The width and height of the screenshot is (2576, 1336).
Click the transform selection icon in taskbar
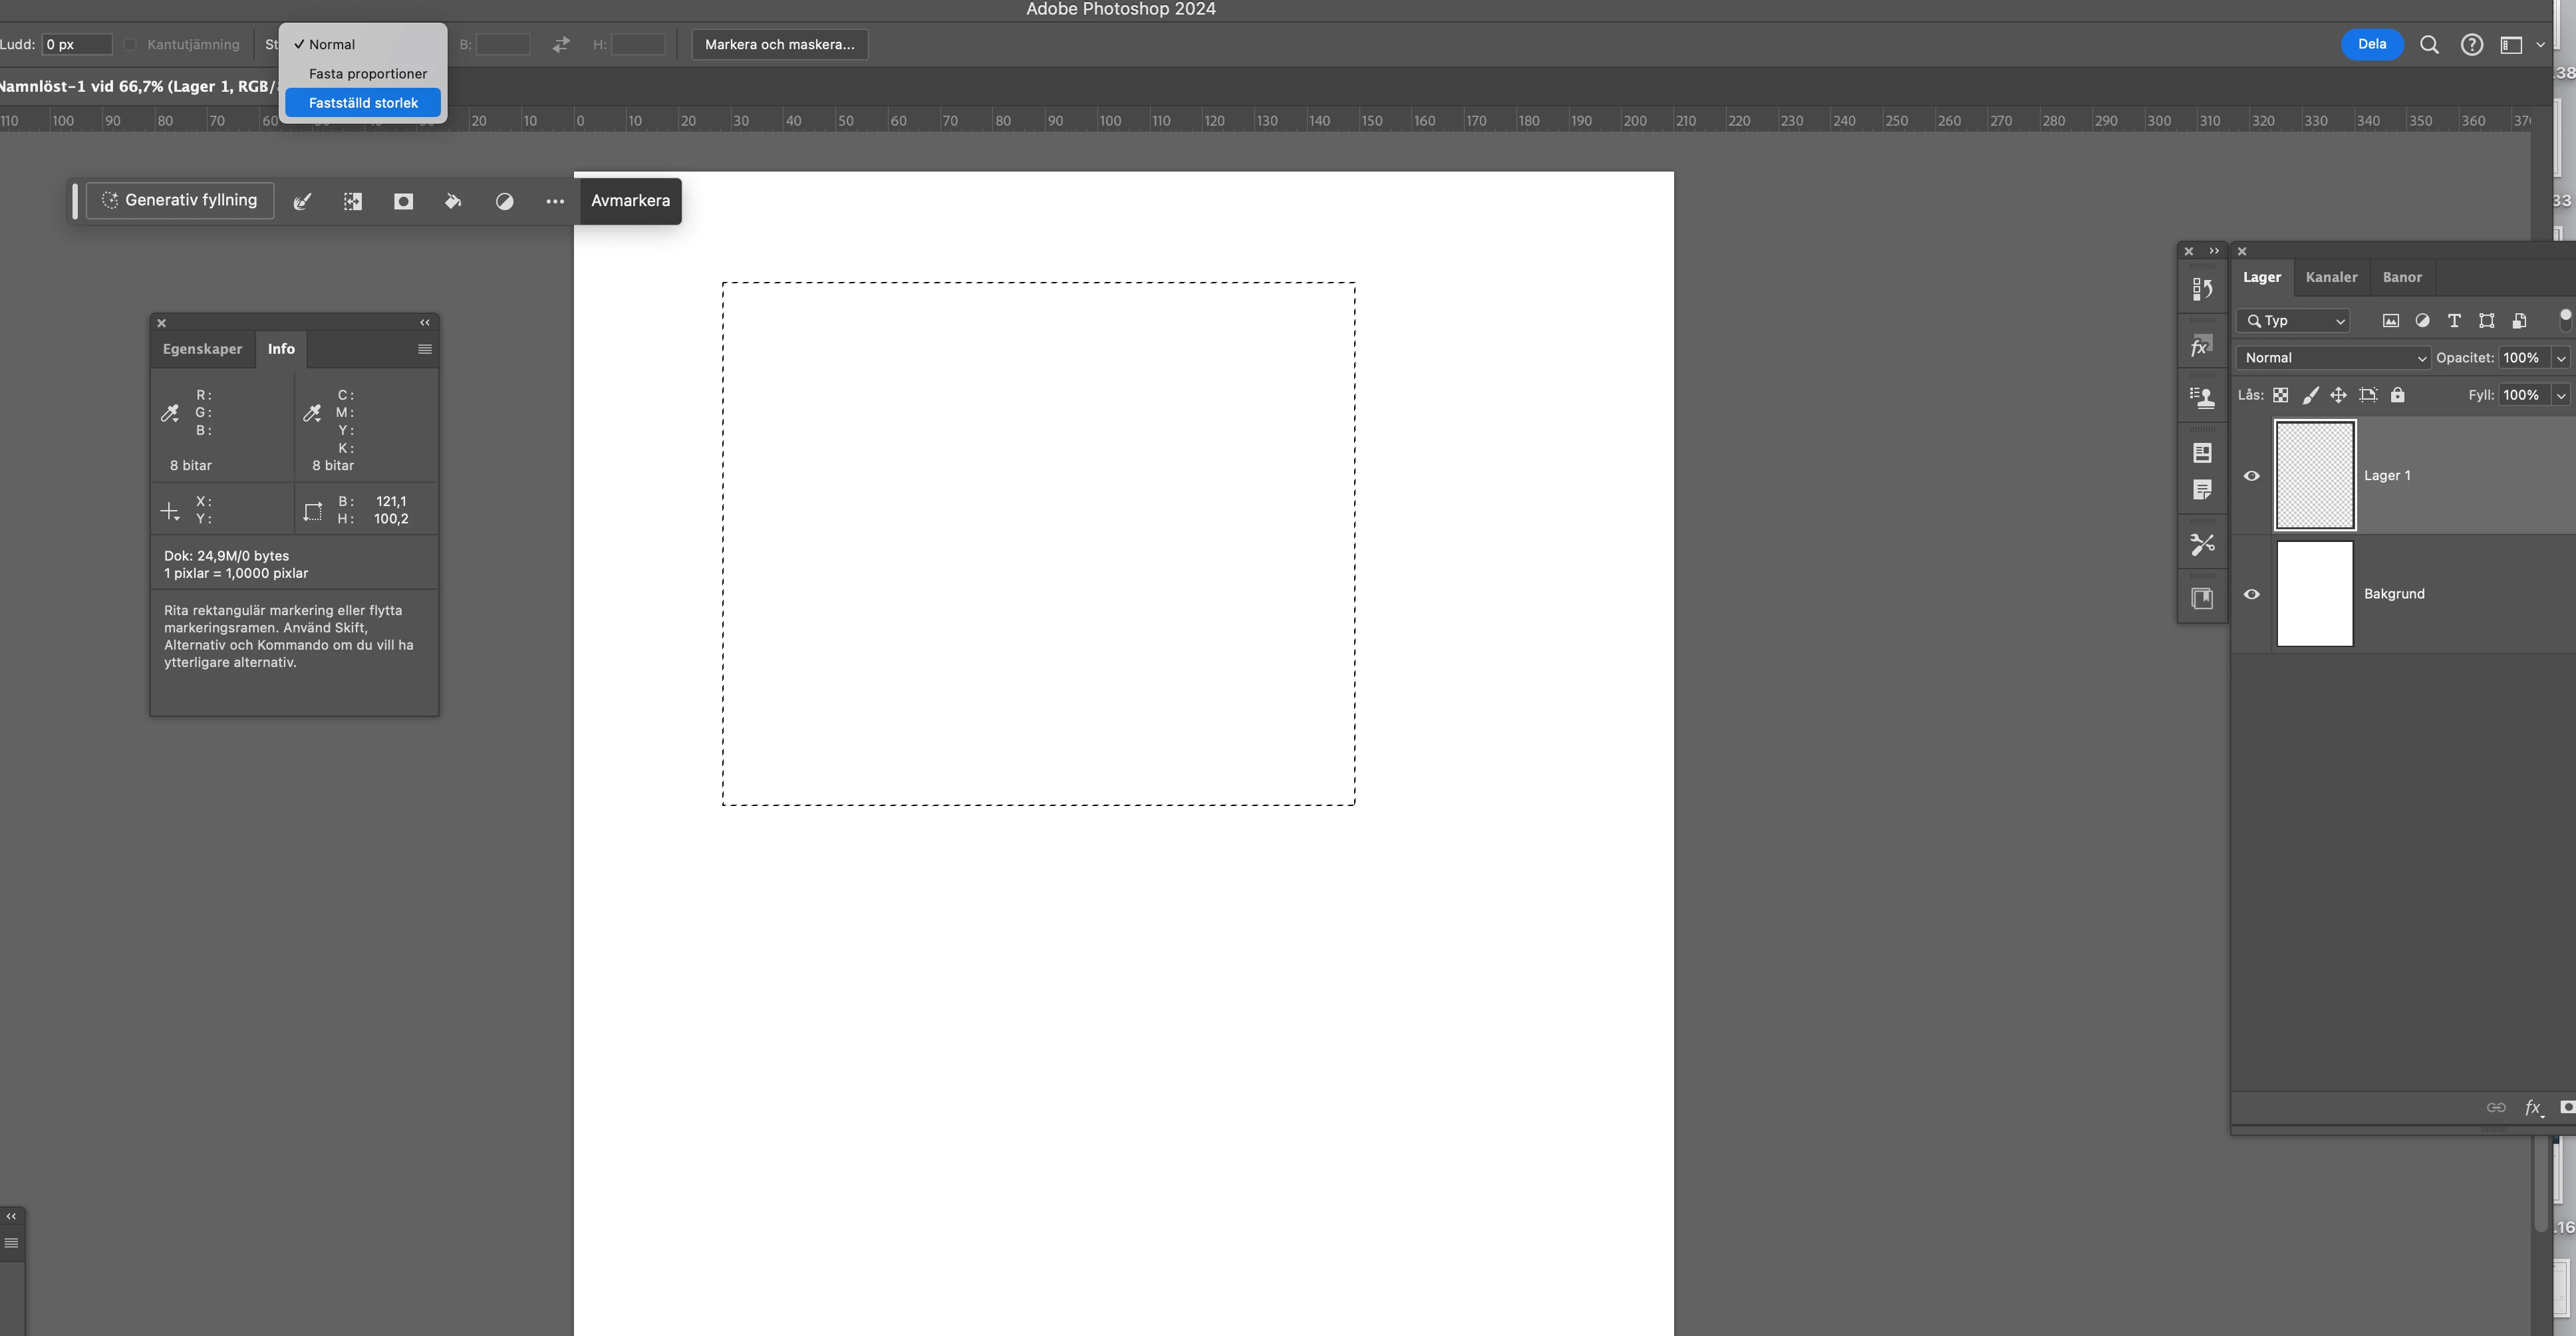[x=353, y=201]
